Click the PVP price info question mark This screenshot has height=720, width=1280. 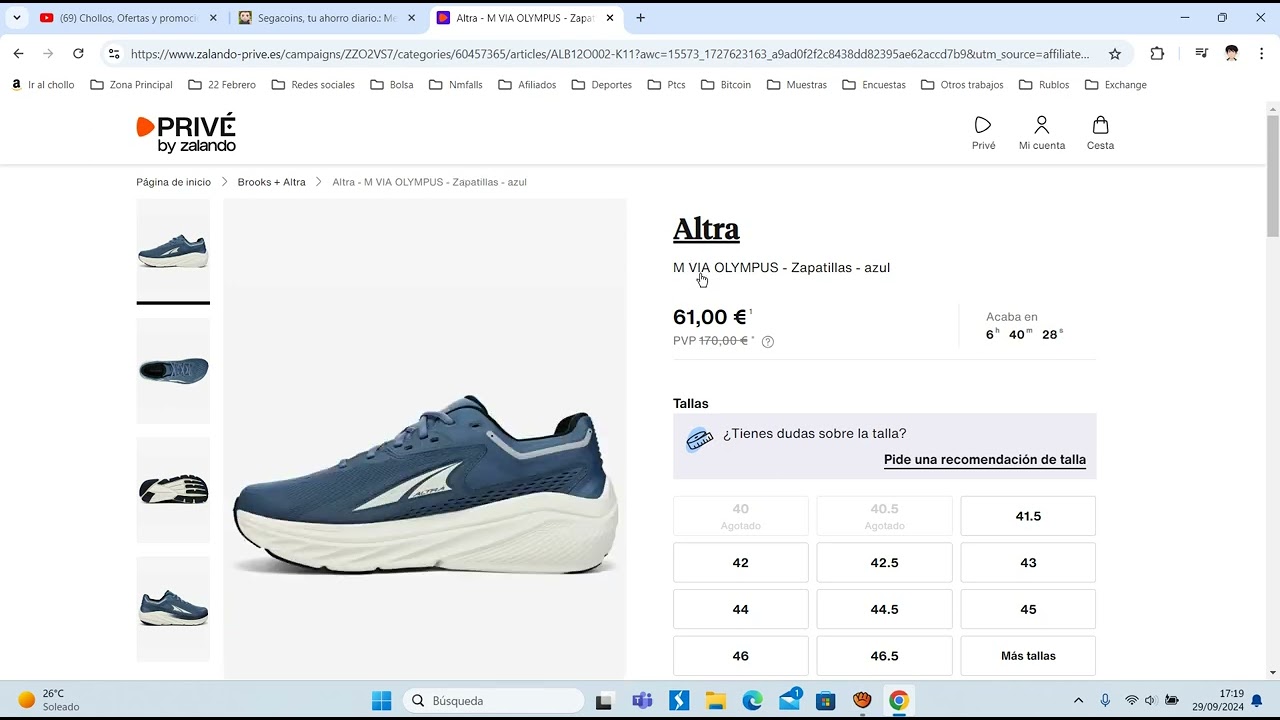[x=768, y=342]
